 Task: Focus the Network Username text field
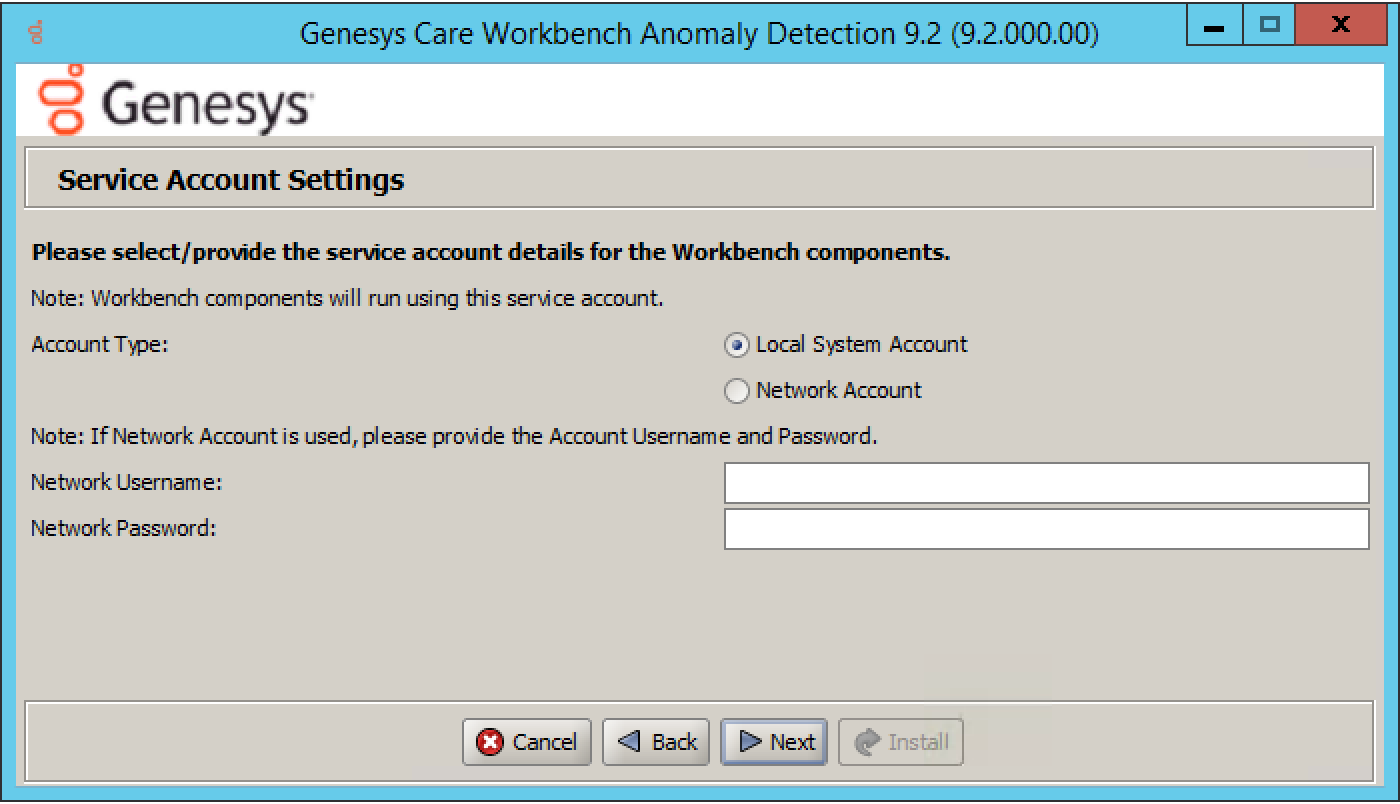point(1045,483)
